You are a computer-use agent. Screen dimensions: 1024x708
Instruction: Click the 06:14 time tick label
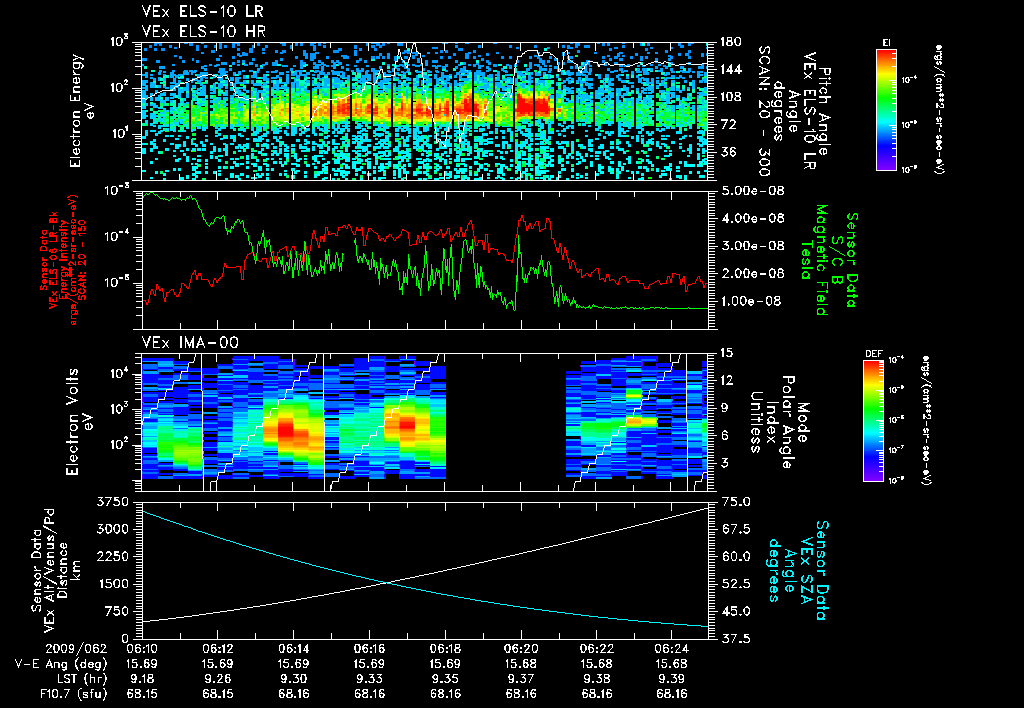293,649
